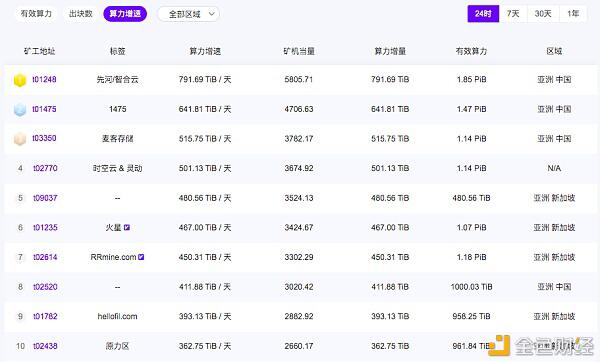The height and width of the screenshot is (362, 600).
Task: Open miner address t01475
Action: pos(44,109)
